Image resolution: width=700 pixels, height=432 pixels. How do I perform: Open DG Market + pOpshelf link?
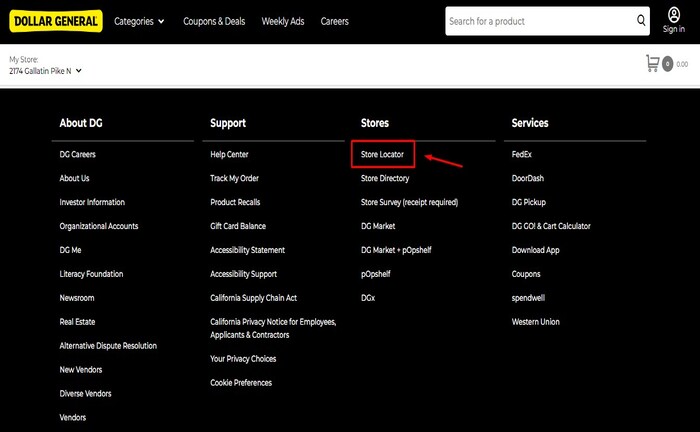(x=396, y=250)
